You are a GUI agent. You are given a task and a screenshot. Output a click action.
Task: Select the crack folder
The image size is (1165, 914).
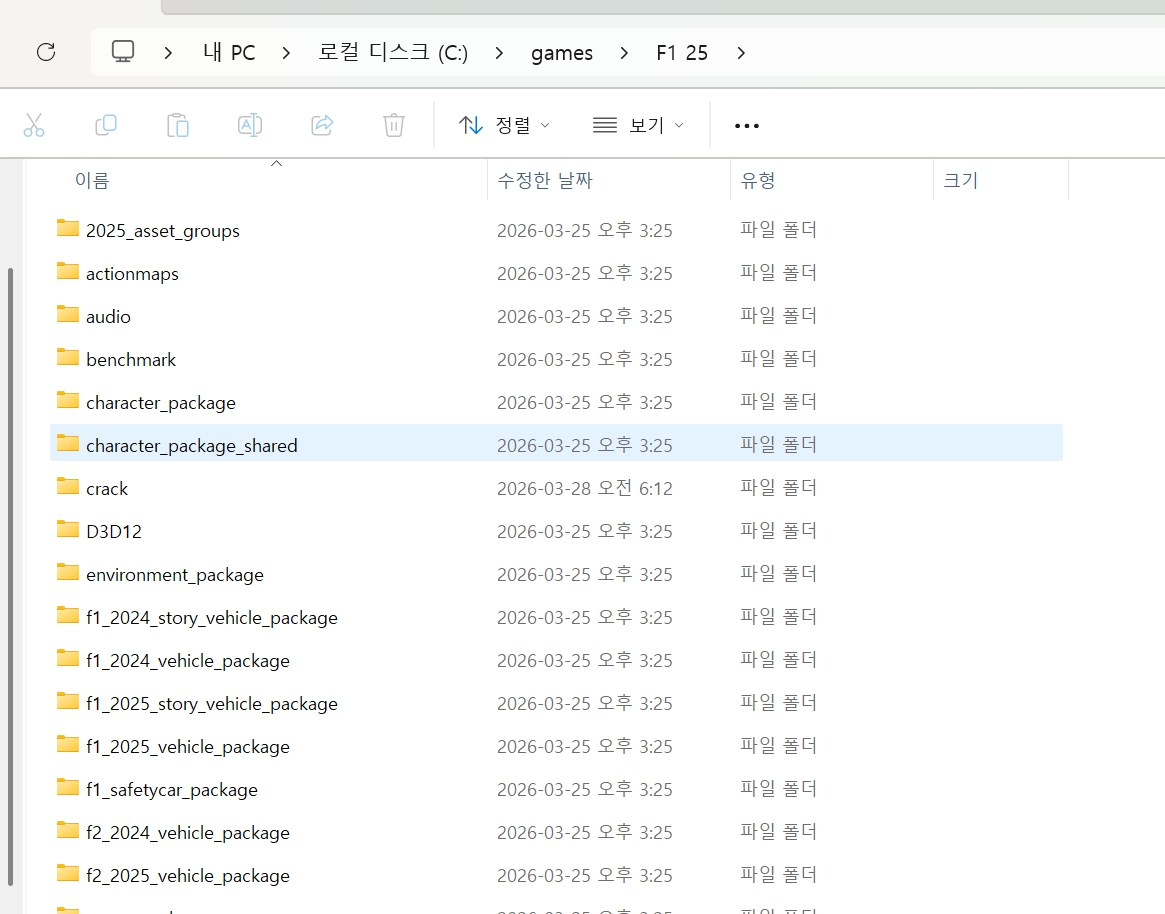(107, 489)
